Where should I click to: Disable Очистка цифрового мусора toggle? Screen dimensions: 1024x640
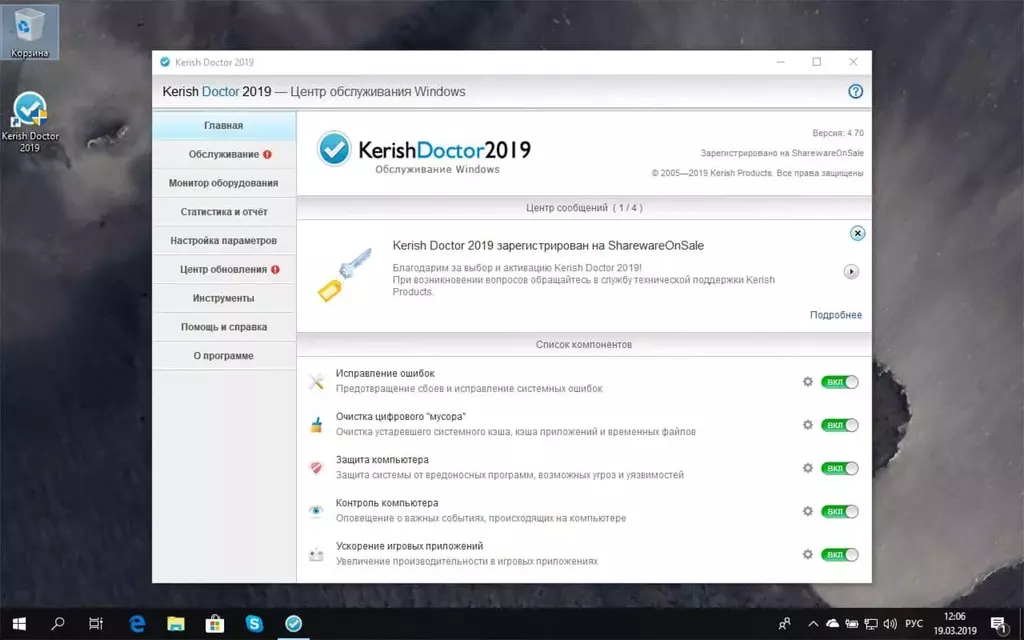839,425
